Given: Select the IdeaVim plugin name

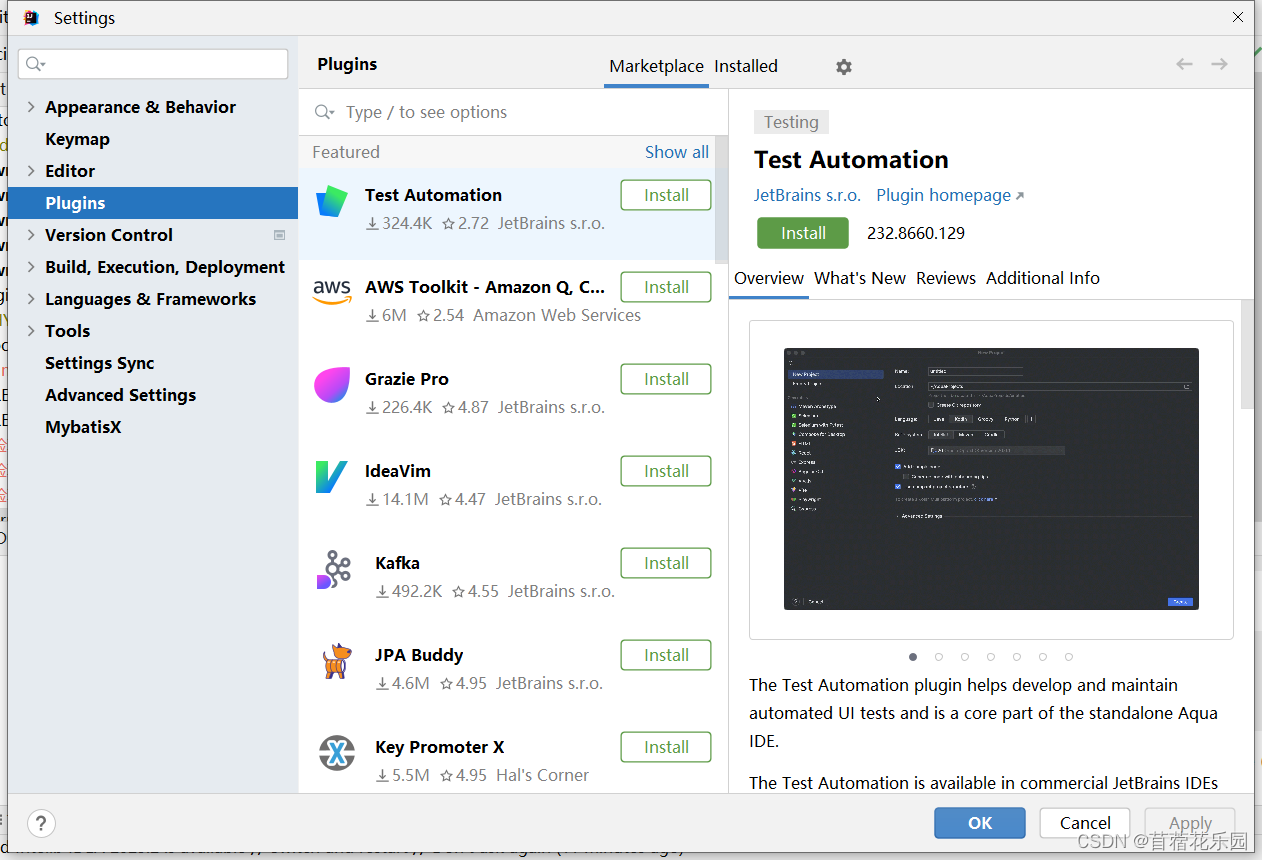Looking at the screenshot, I should pos(398,471).
